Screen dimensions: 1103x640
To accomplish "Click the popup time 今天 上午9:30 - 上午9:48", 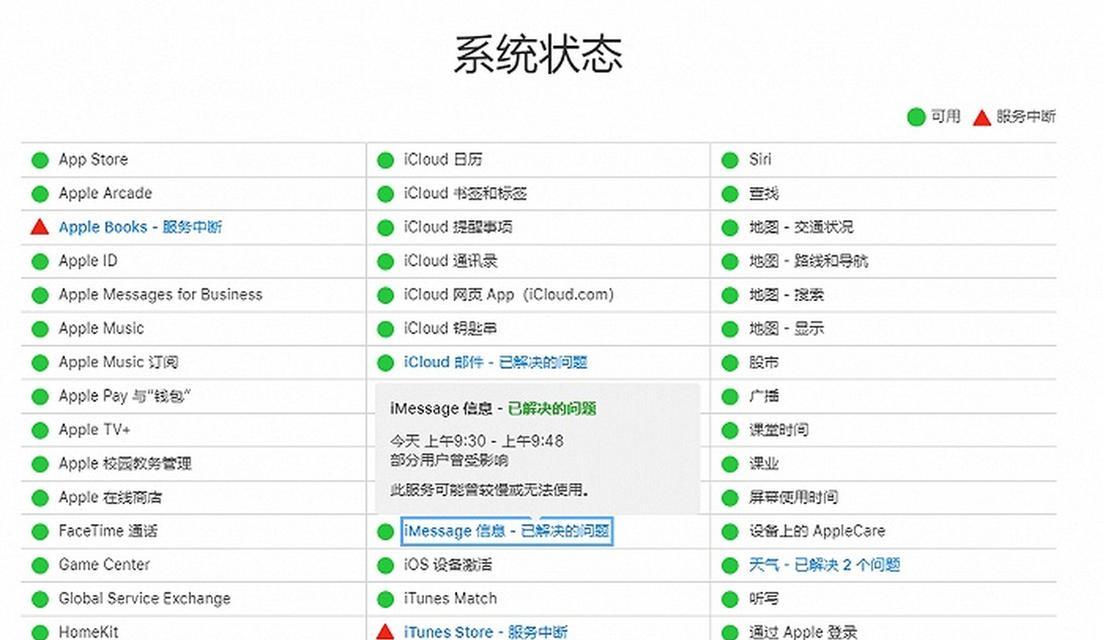I will click(x=477, y=441).
